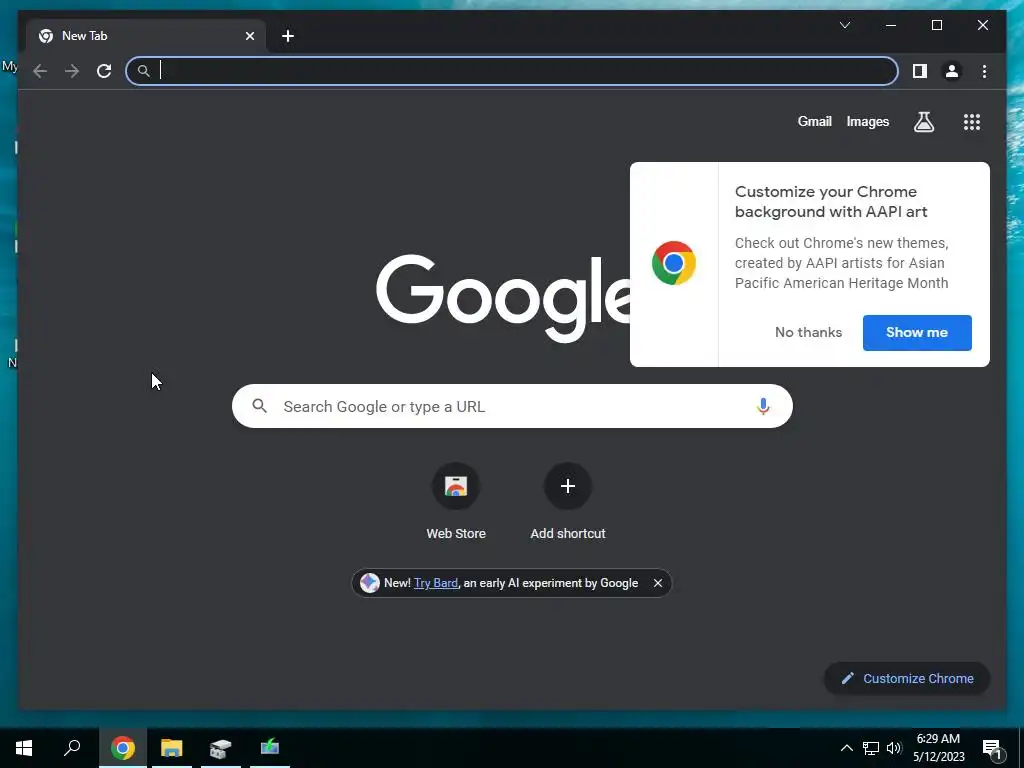Open the taskbar app with green arrow icon

click(x=270, y=748)
